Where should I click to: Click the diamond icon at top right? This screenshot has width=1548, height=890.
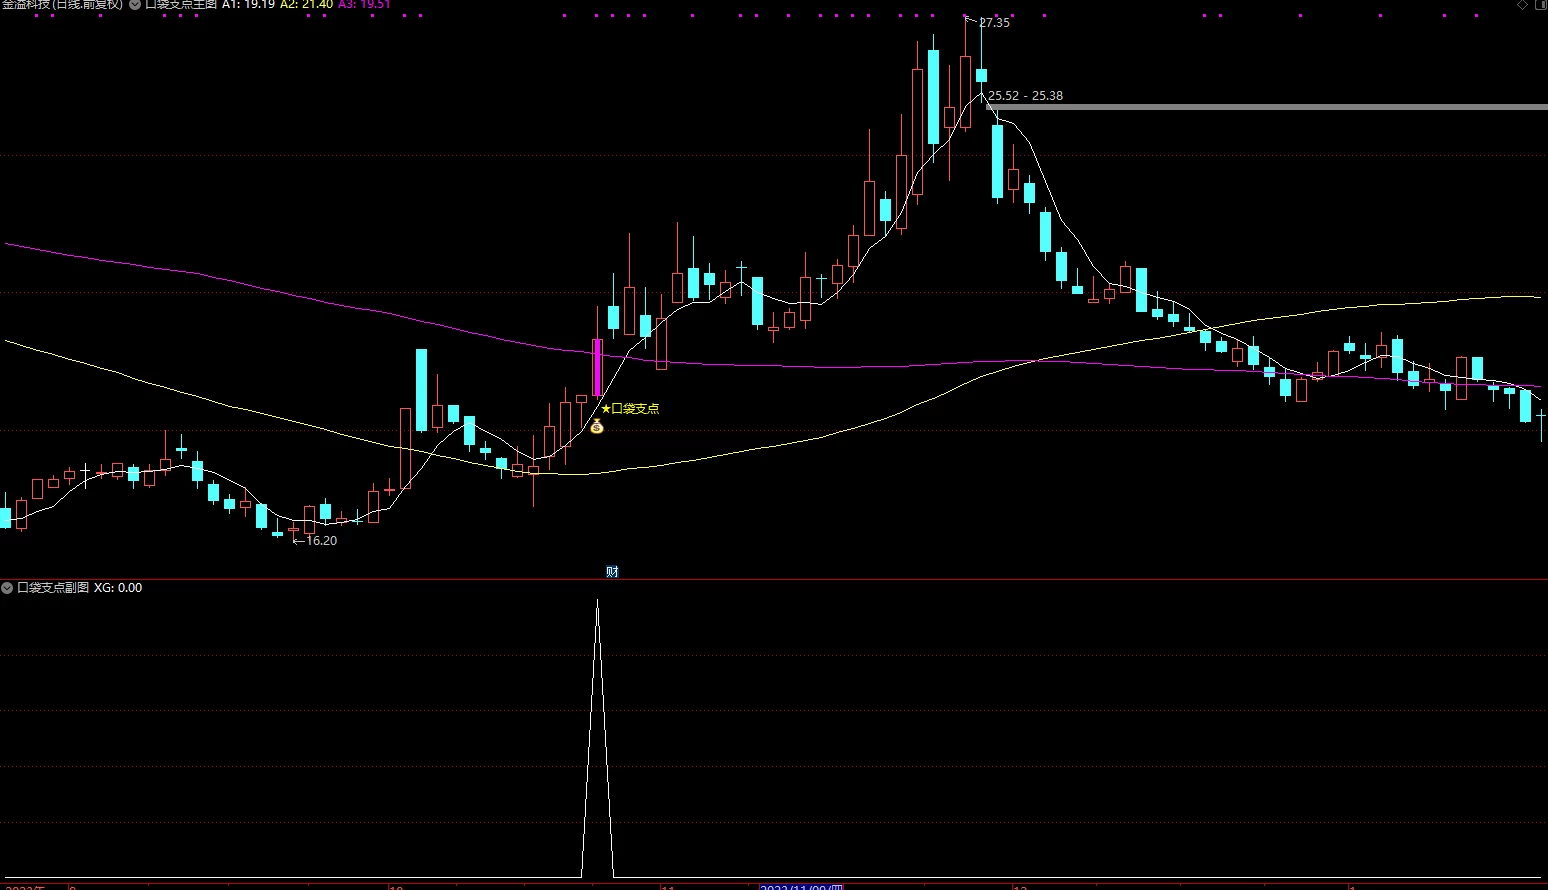click(1523, 4)
